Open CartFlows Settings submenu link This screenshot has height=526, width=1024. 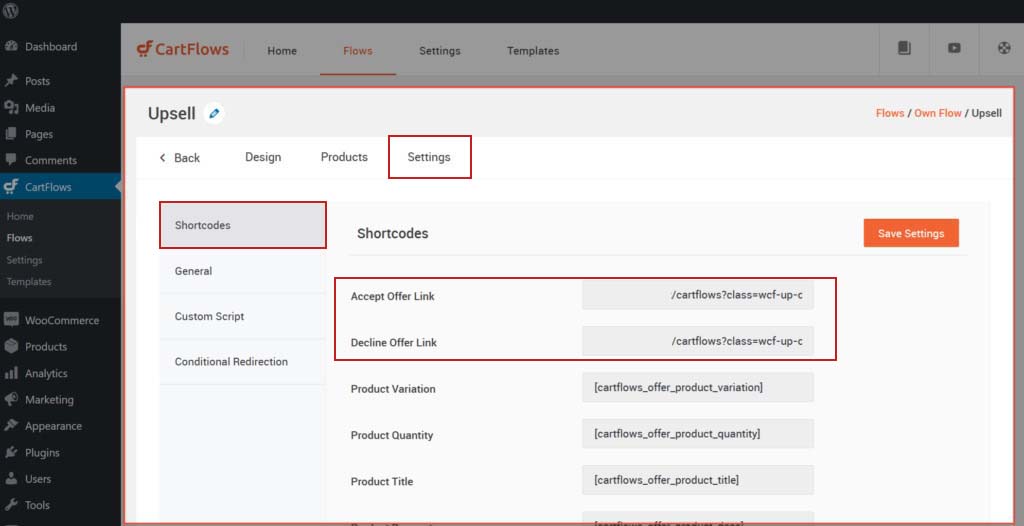click(x=25, y=260)
